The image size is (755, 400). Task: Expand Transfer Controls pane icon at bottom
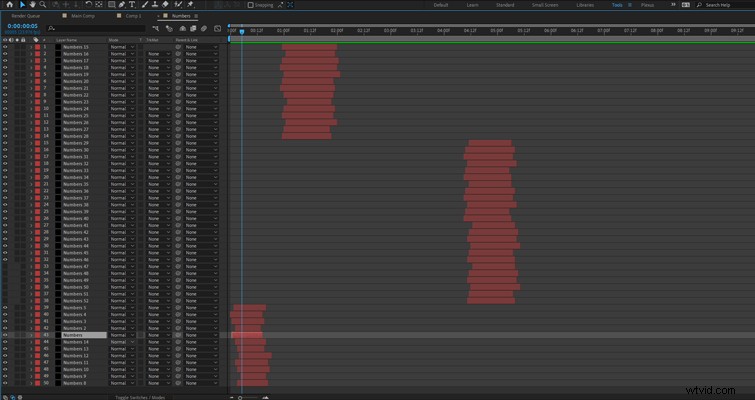click(x=13, y=398)
